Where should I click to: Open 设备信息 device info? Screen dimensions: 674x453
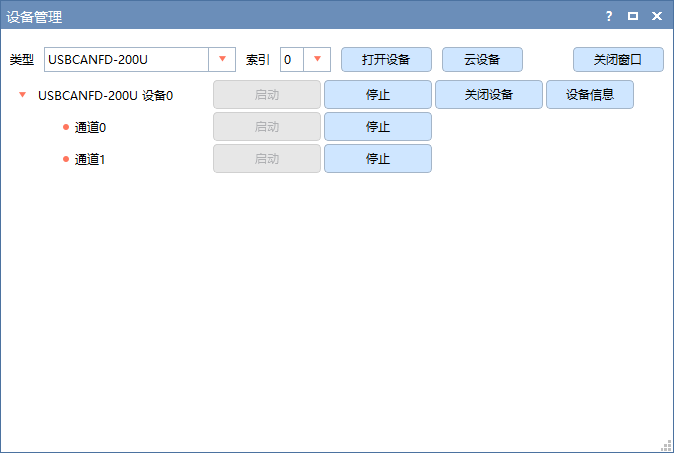pos(590,95)
